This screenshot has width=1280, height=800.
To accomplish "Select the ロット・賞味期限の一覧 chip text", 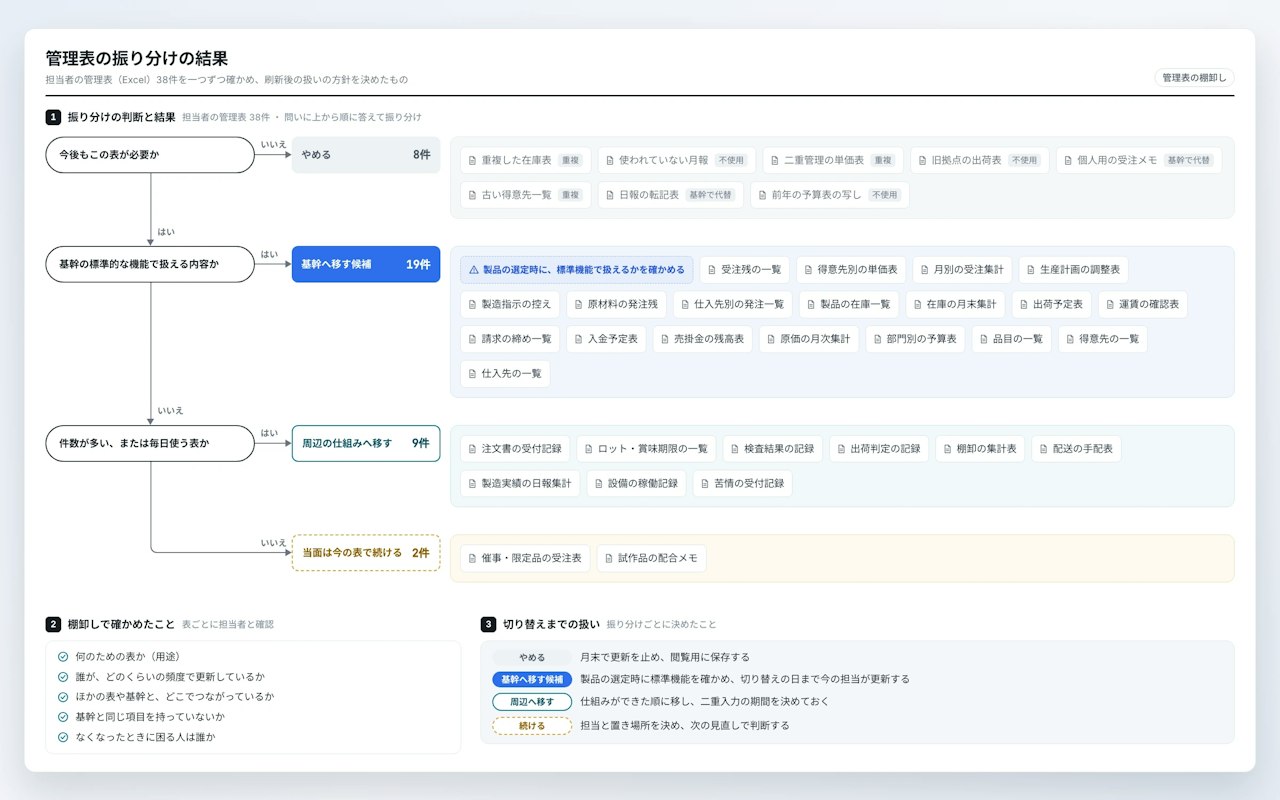I will (x=653, y=449).
